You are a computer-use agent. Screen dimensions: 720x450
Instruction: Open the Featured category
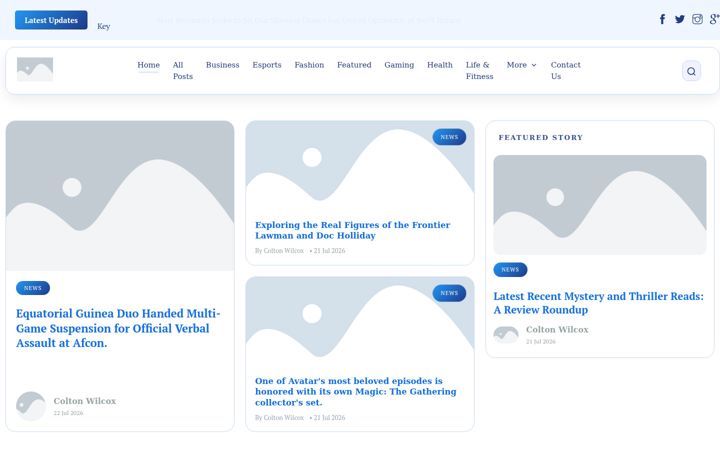(354, 65)
